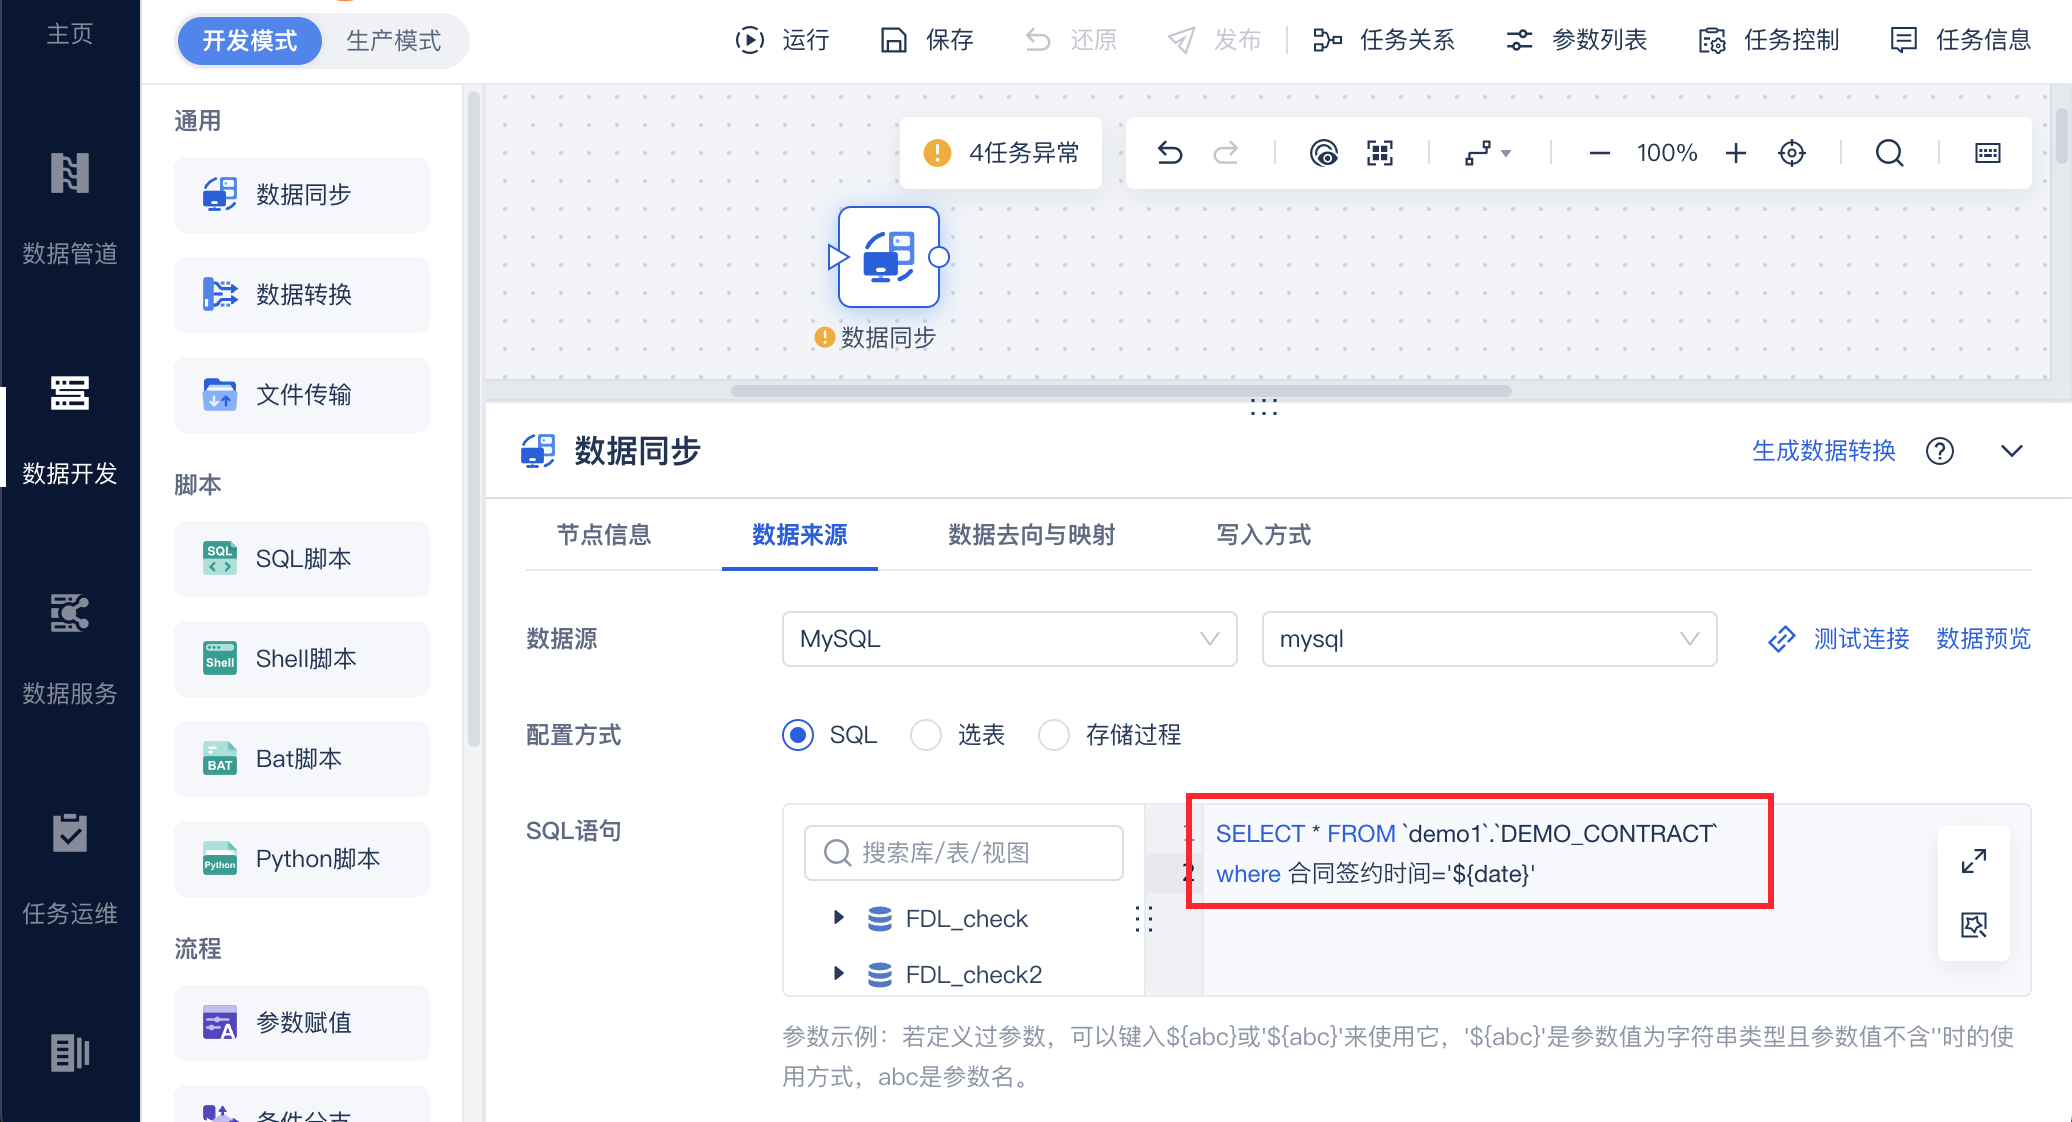The width and height of the screenshot is (2072, 1122).
Task: Click the fit-to-screen icon in canvas toolbar
Action: point(1380,153)
